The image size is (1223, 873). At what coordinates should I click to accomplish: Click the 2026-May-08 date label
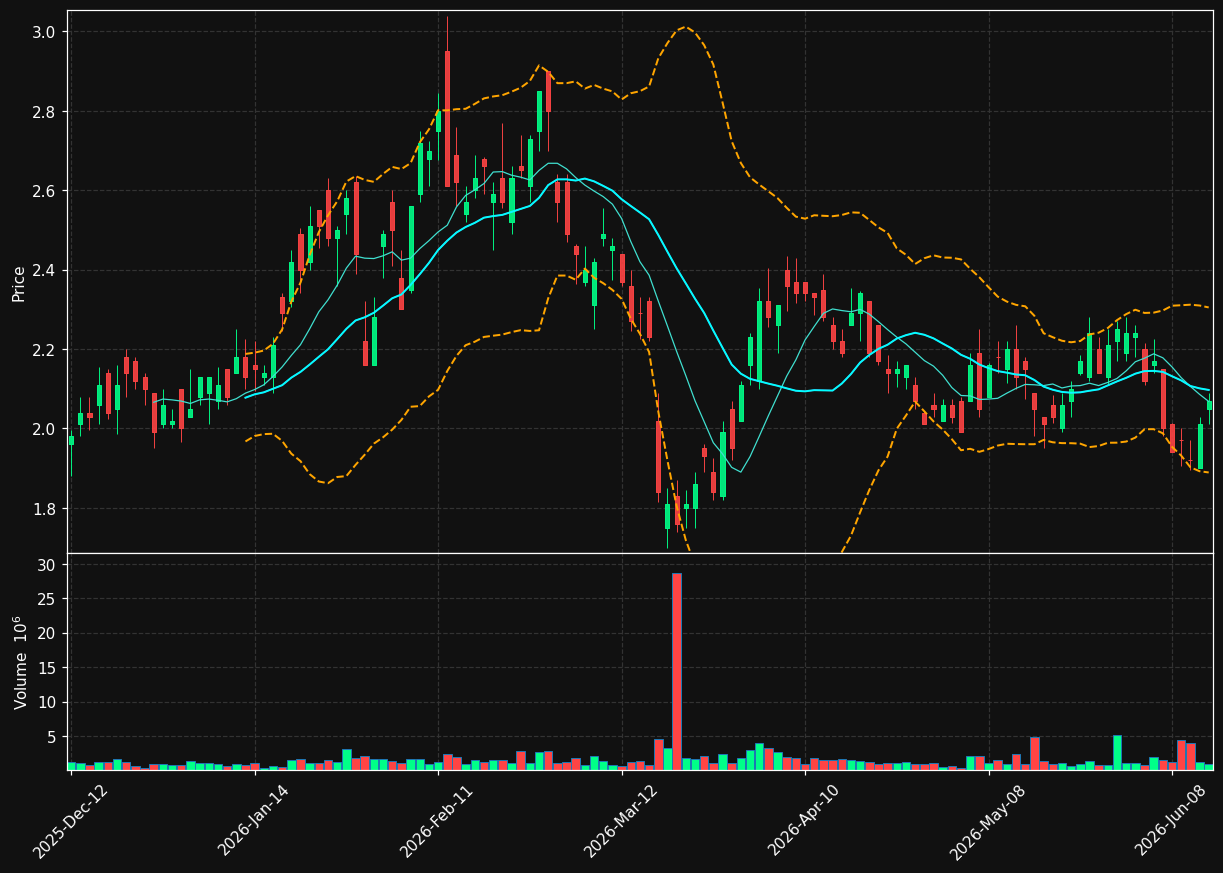987,821
